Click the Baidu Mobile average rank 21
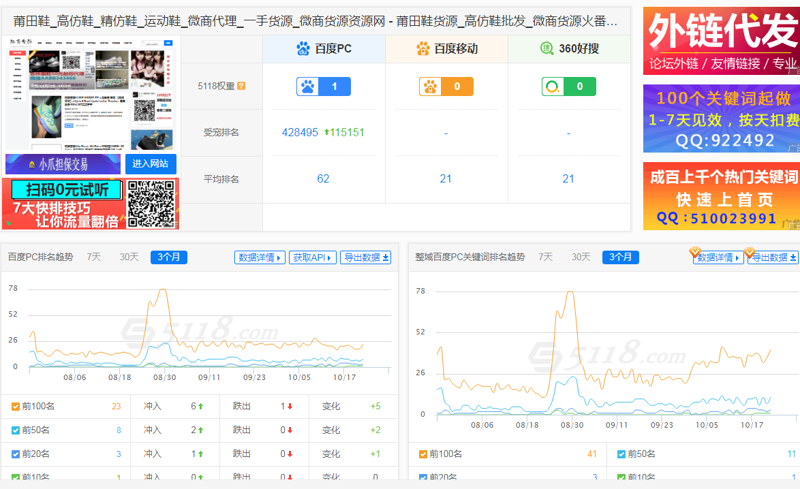Screen dimensions: 800x489 pyautogui.click(x=445, y=179)
